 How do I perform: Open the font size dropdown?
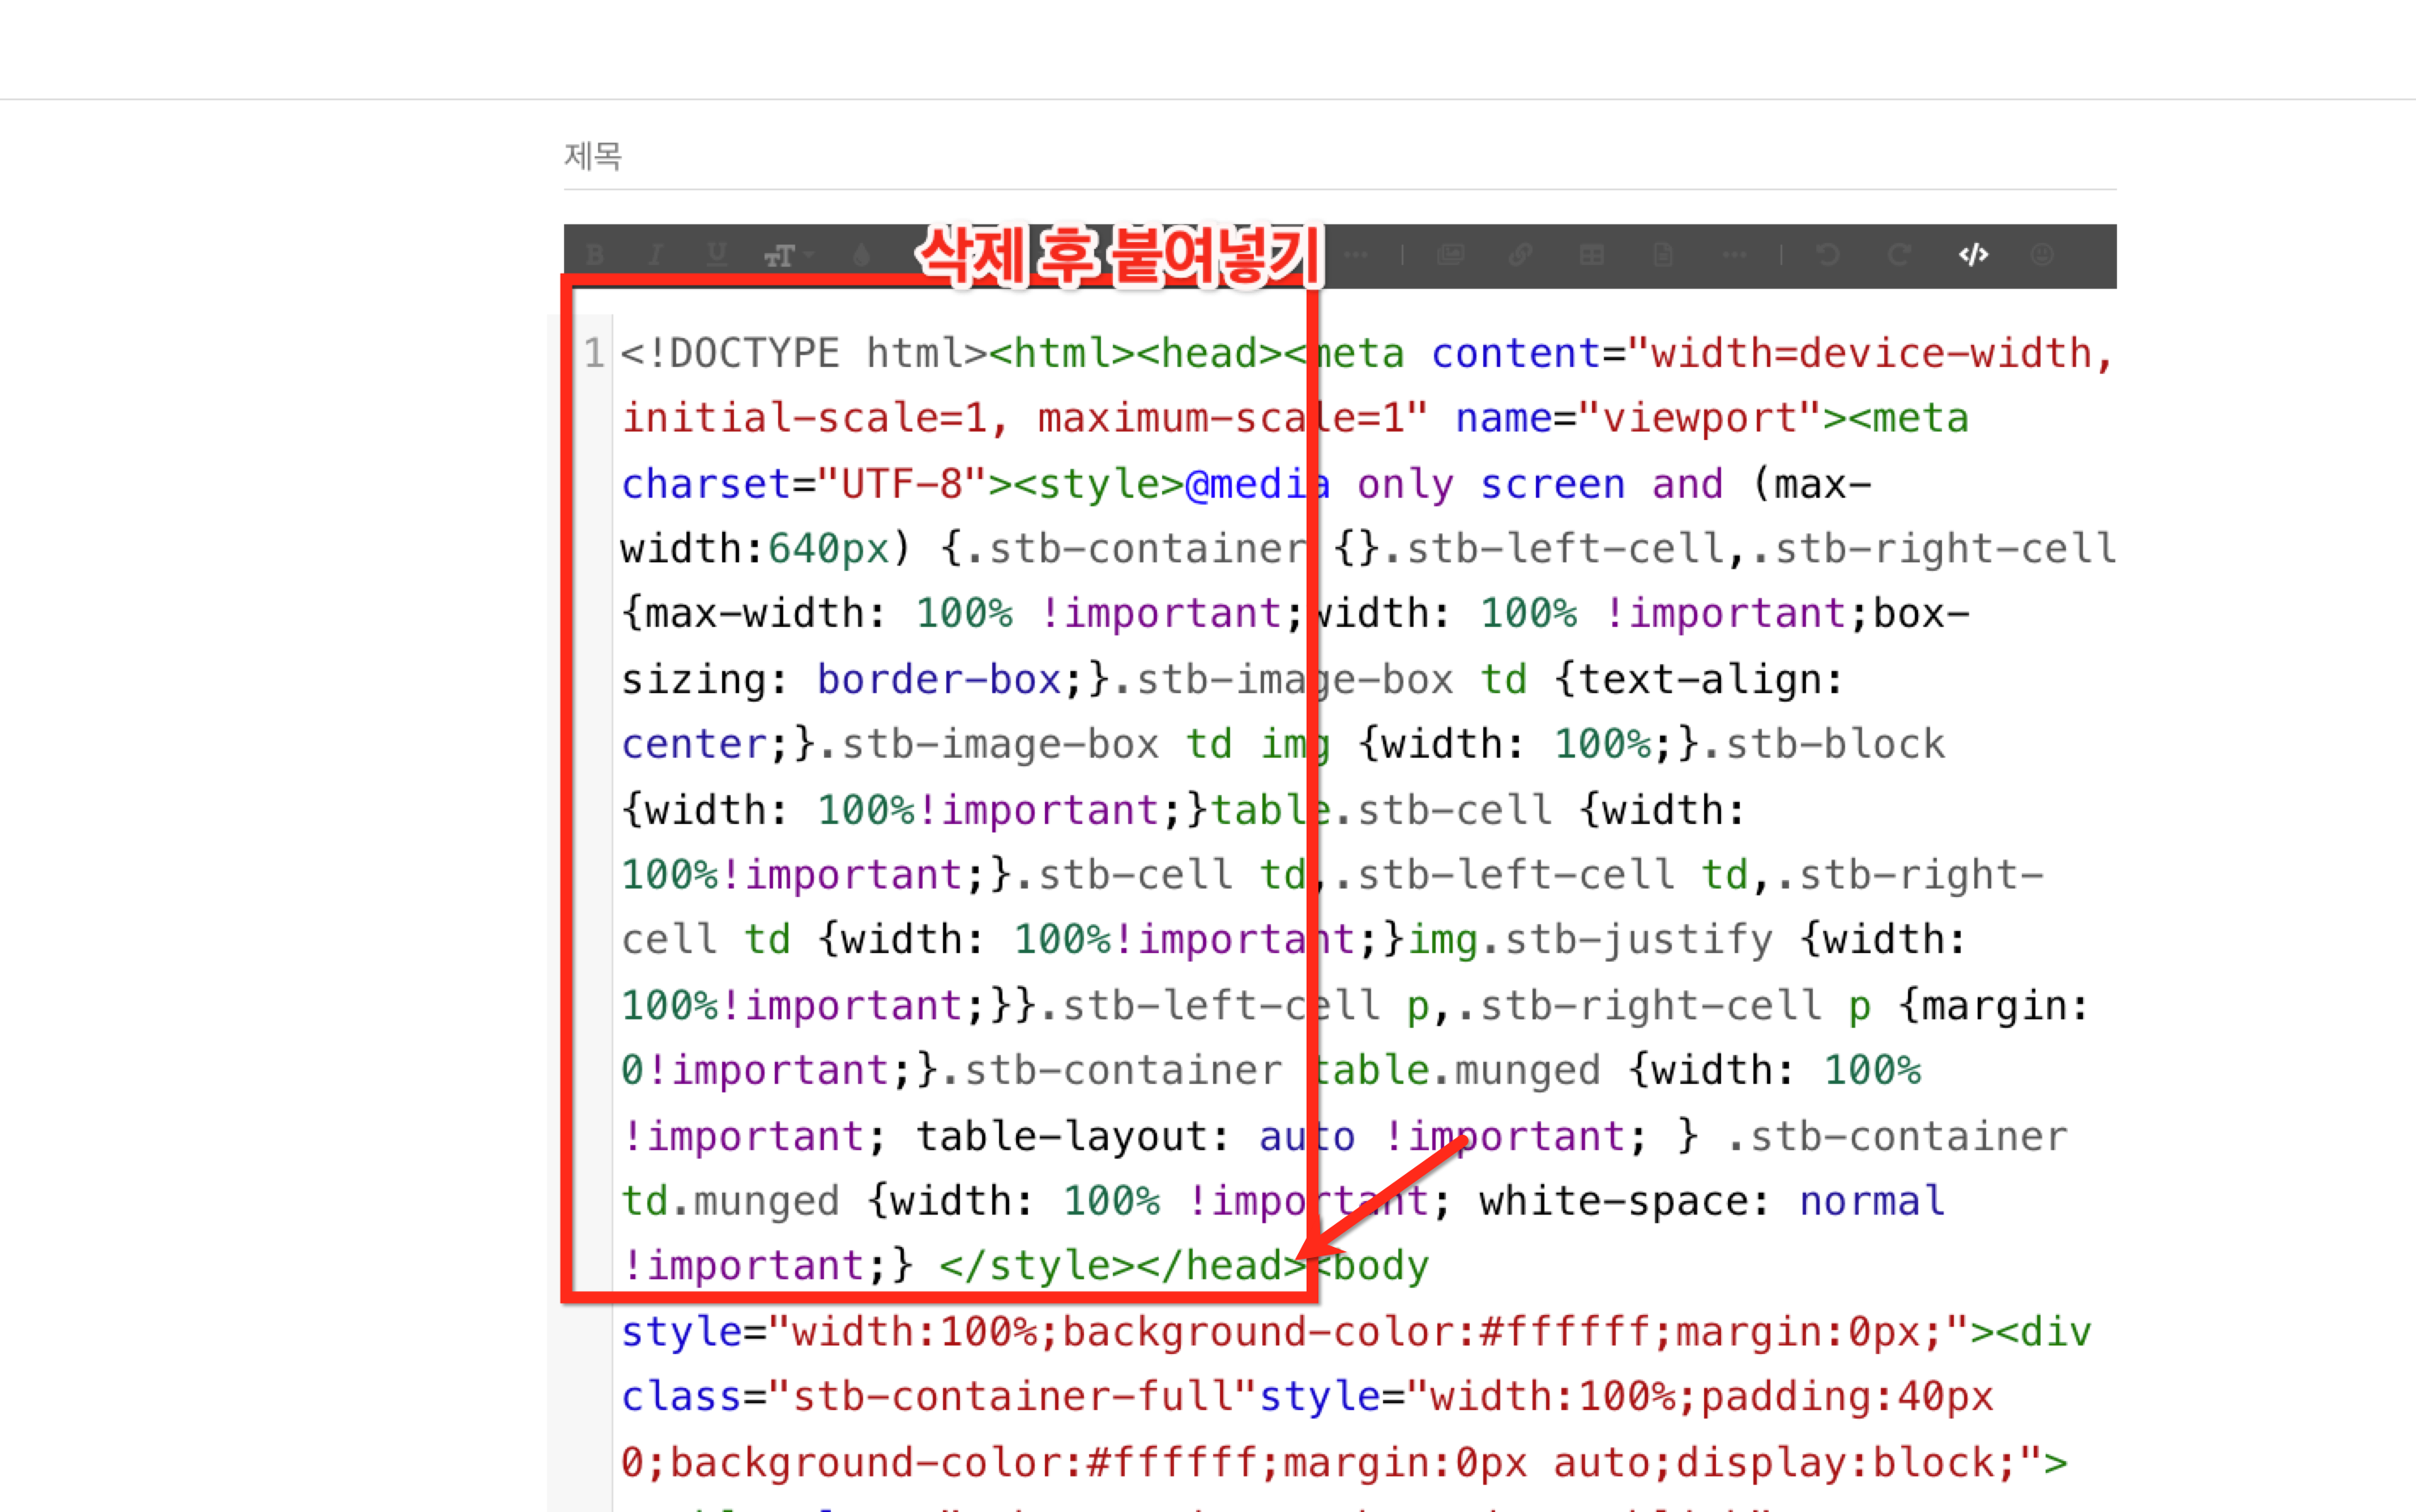tap(786, 256)
